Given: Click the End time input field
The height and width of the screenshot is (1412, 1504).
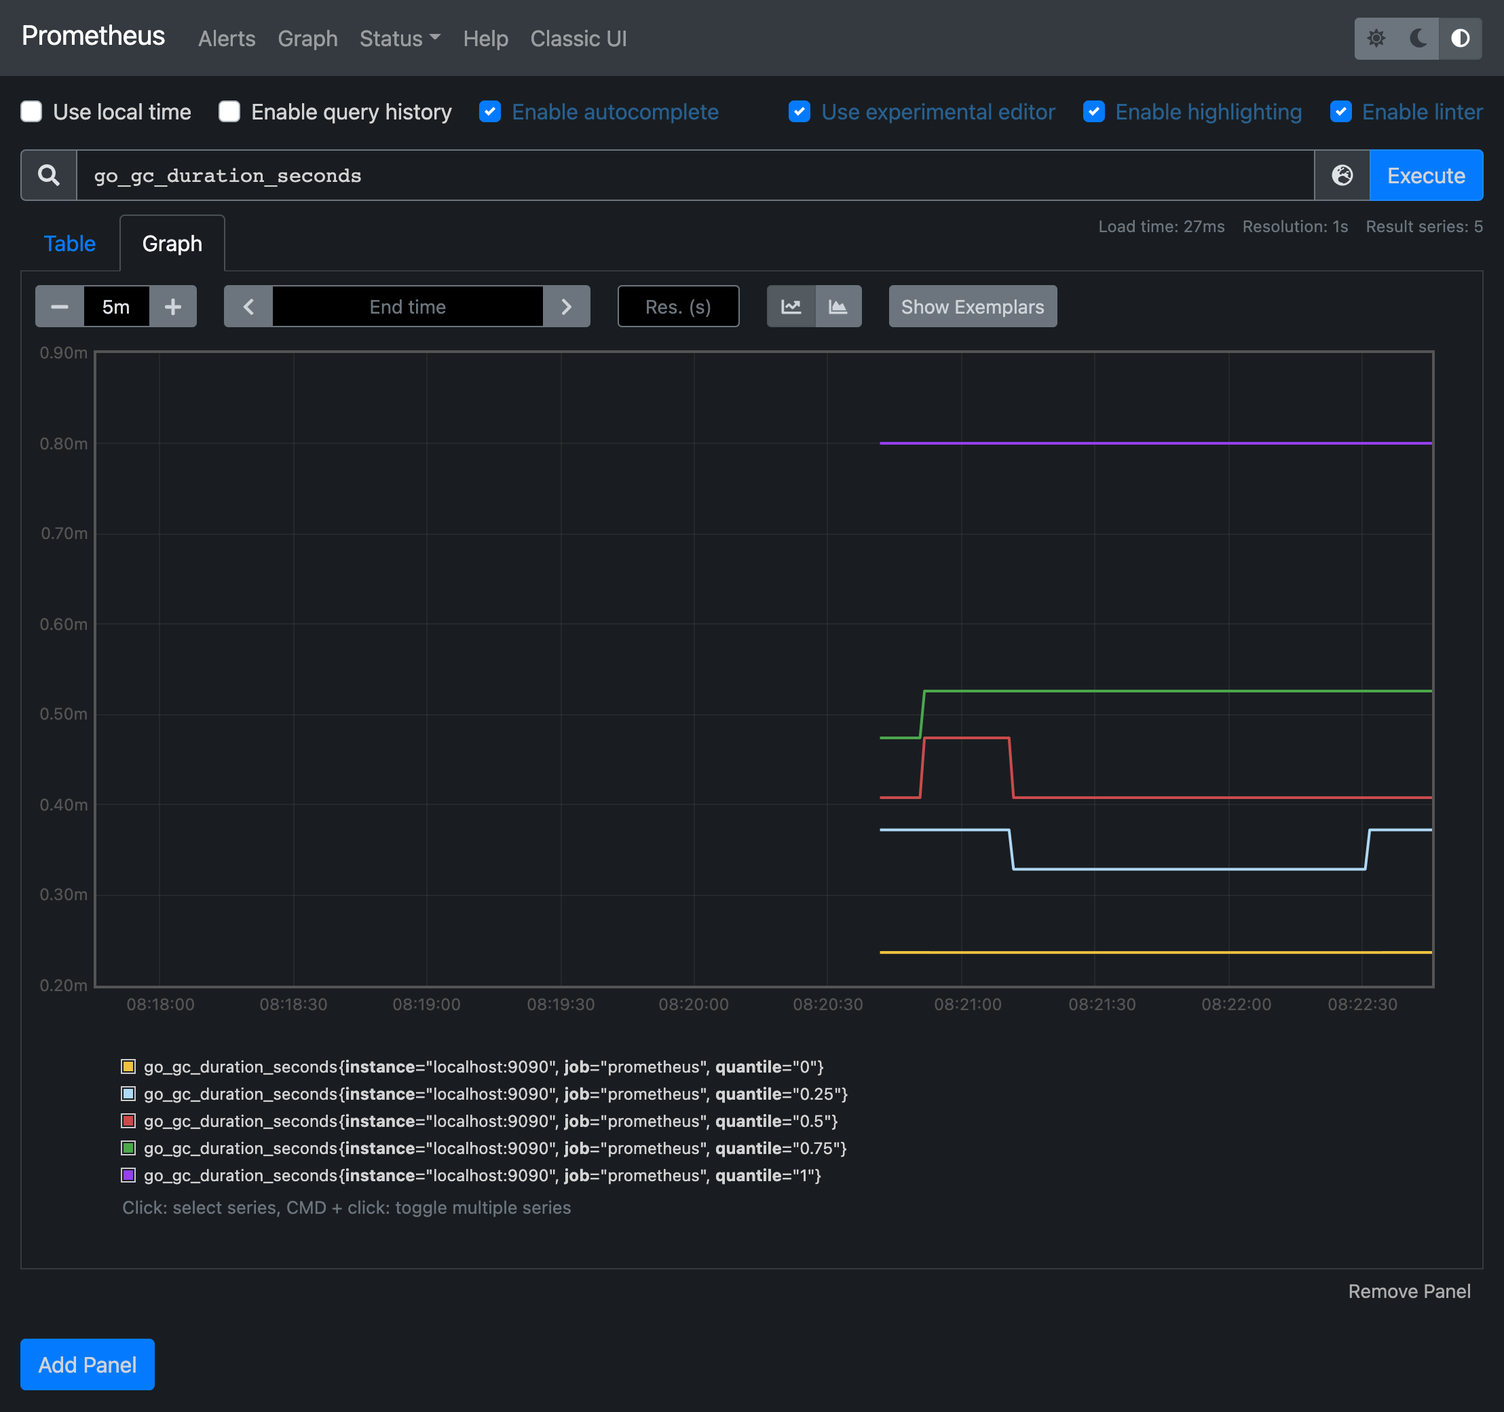Looking at the screenshot, I should tap(408, 306).
